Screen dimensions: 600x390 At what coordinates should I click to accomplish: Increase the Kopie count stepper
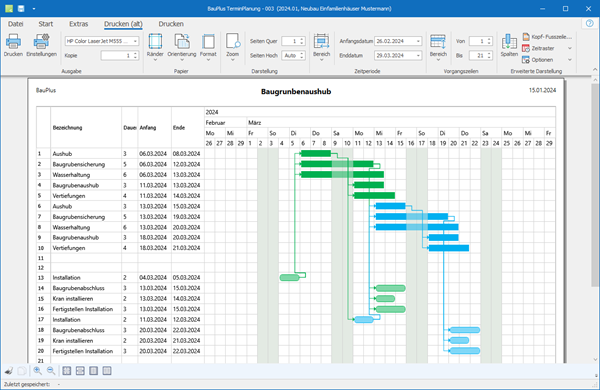(x=135, y=54)
